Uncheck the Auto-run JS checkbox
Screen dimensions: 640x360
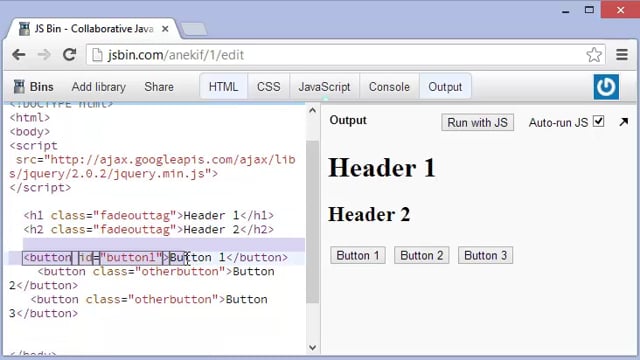pyautogui.click(x=598, y=121)
